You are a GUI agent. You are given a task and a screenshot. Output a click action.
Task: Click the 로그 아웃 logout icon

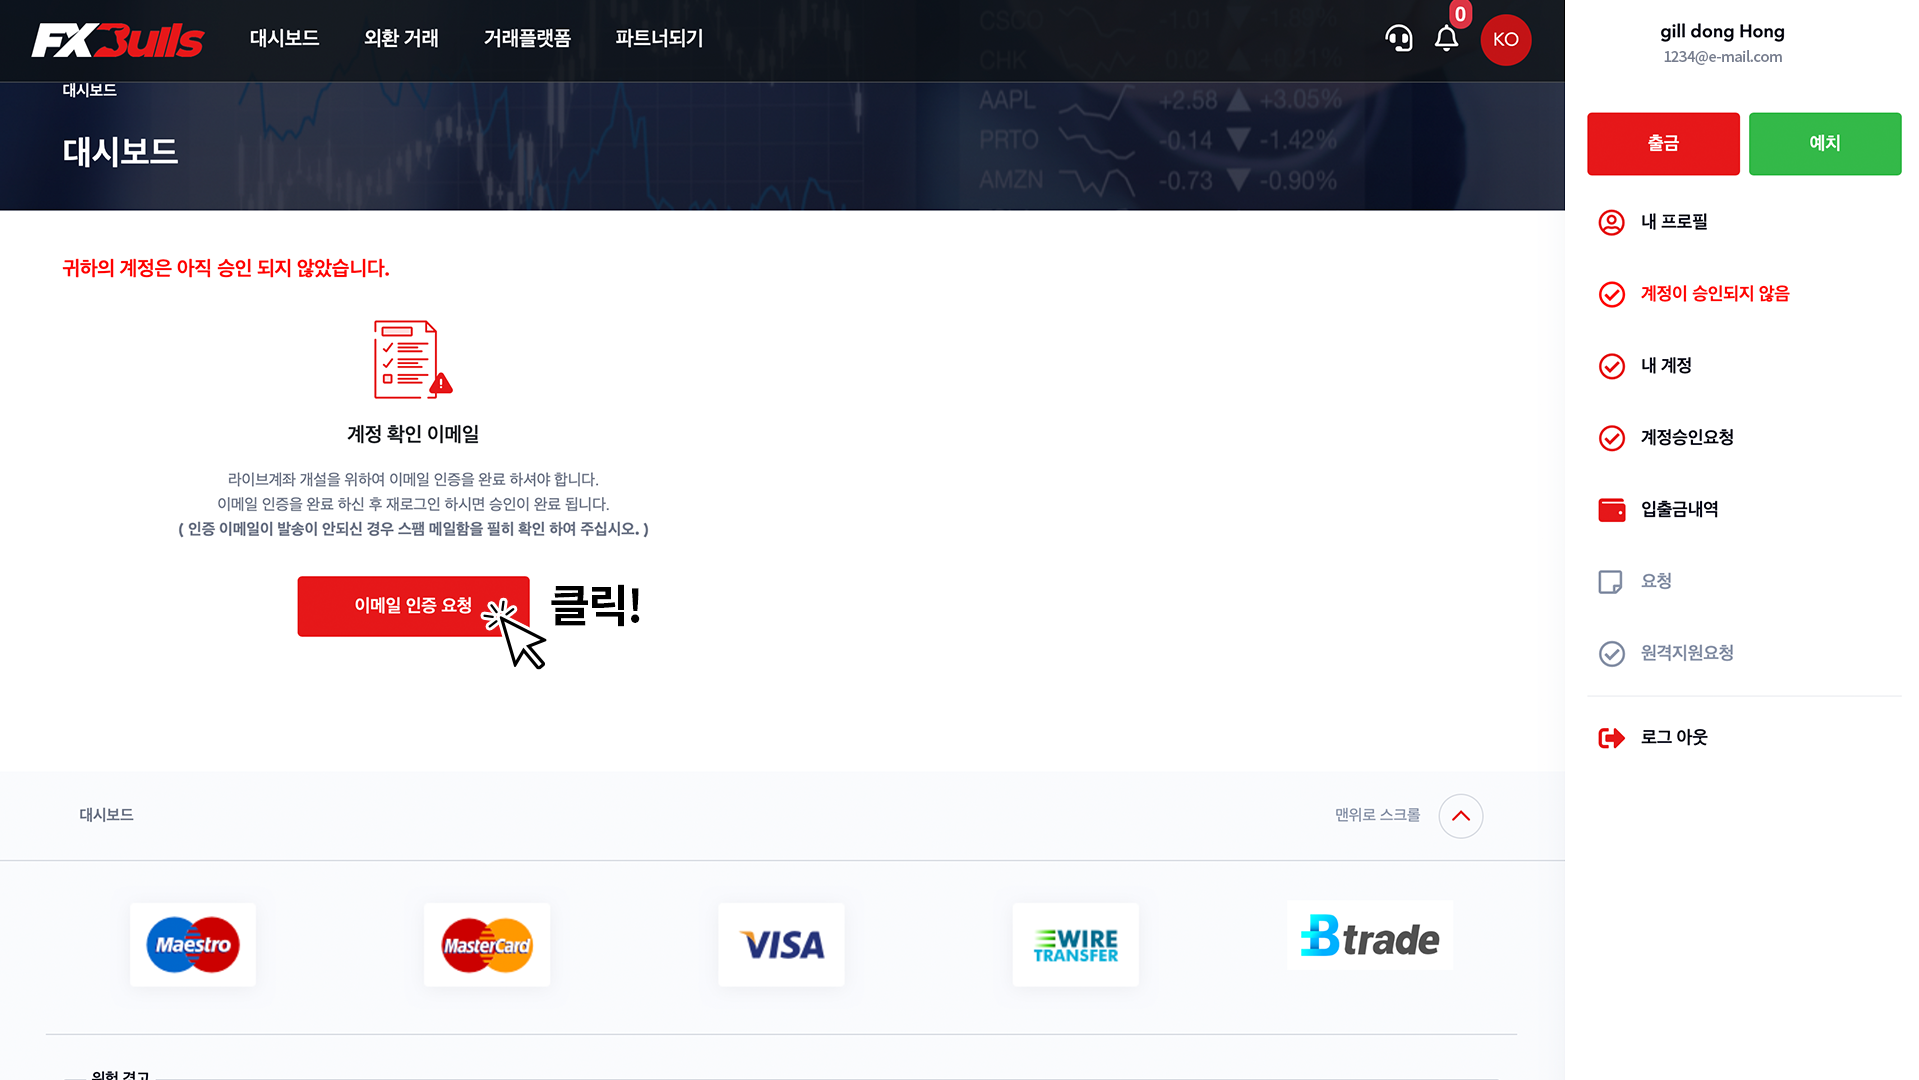(x=1611, y=738)
